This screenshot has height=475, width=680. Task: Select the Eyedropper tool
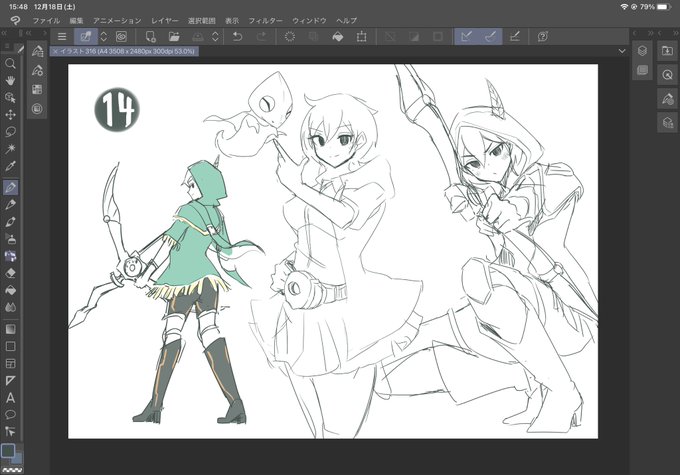coord(10,166)
